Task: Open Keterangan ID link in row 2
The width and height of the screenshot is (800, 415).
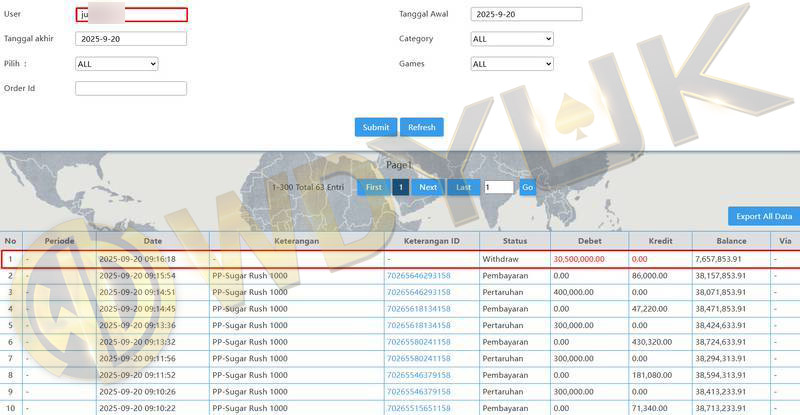Action: point(418,275)
